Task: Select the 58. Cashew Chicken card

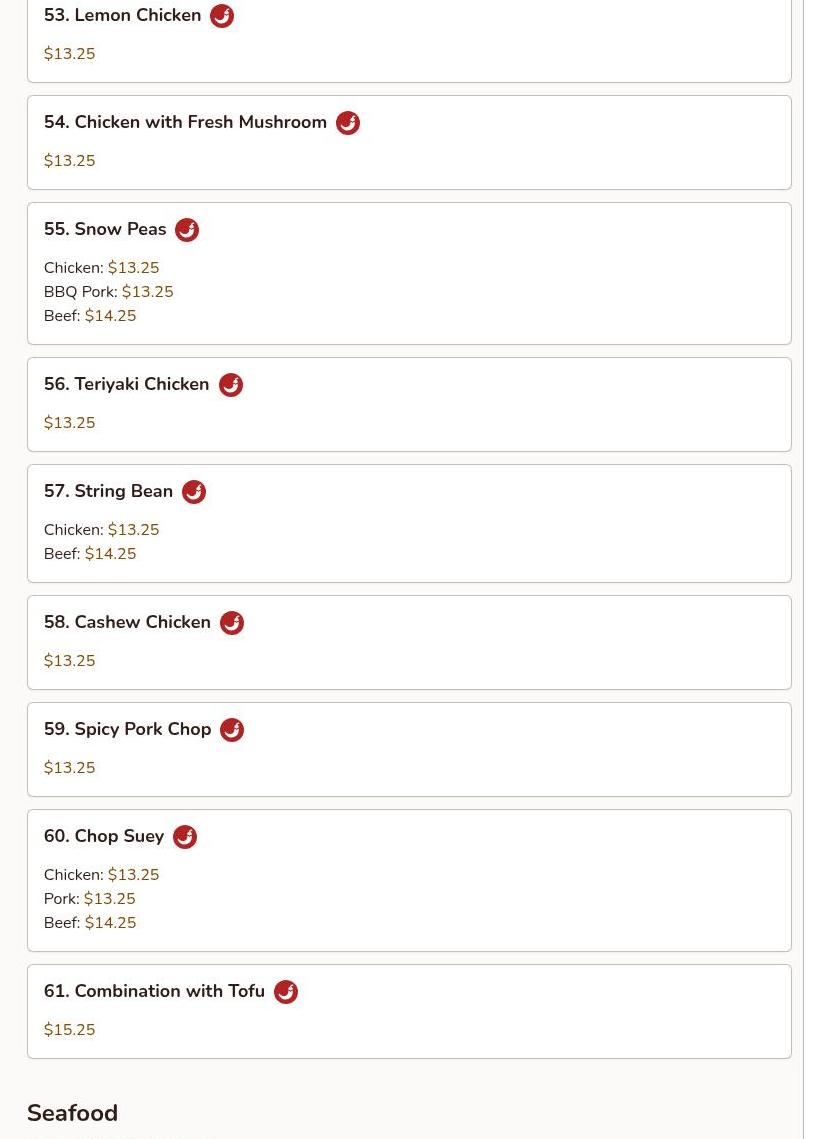Action: [409, 642]
